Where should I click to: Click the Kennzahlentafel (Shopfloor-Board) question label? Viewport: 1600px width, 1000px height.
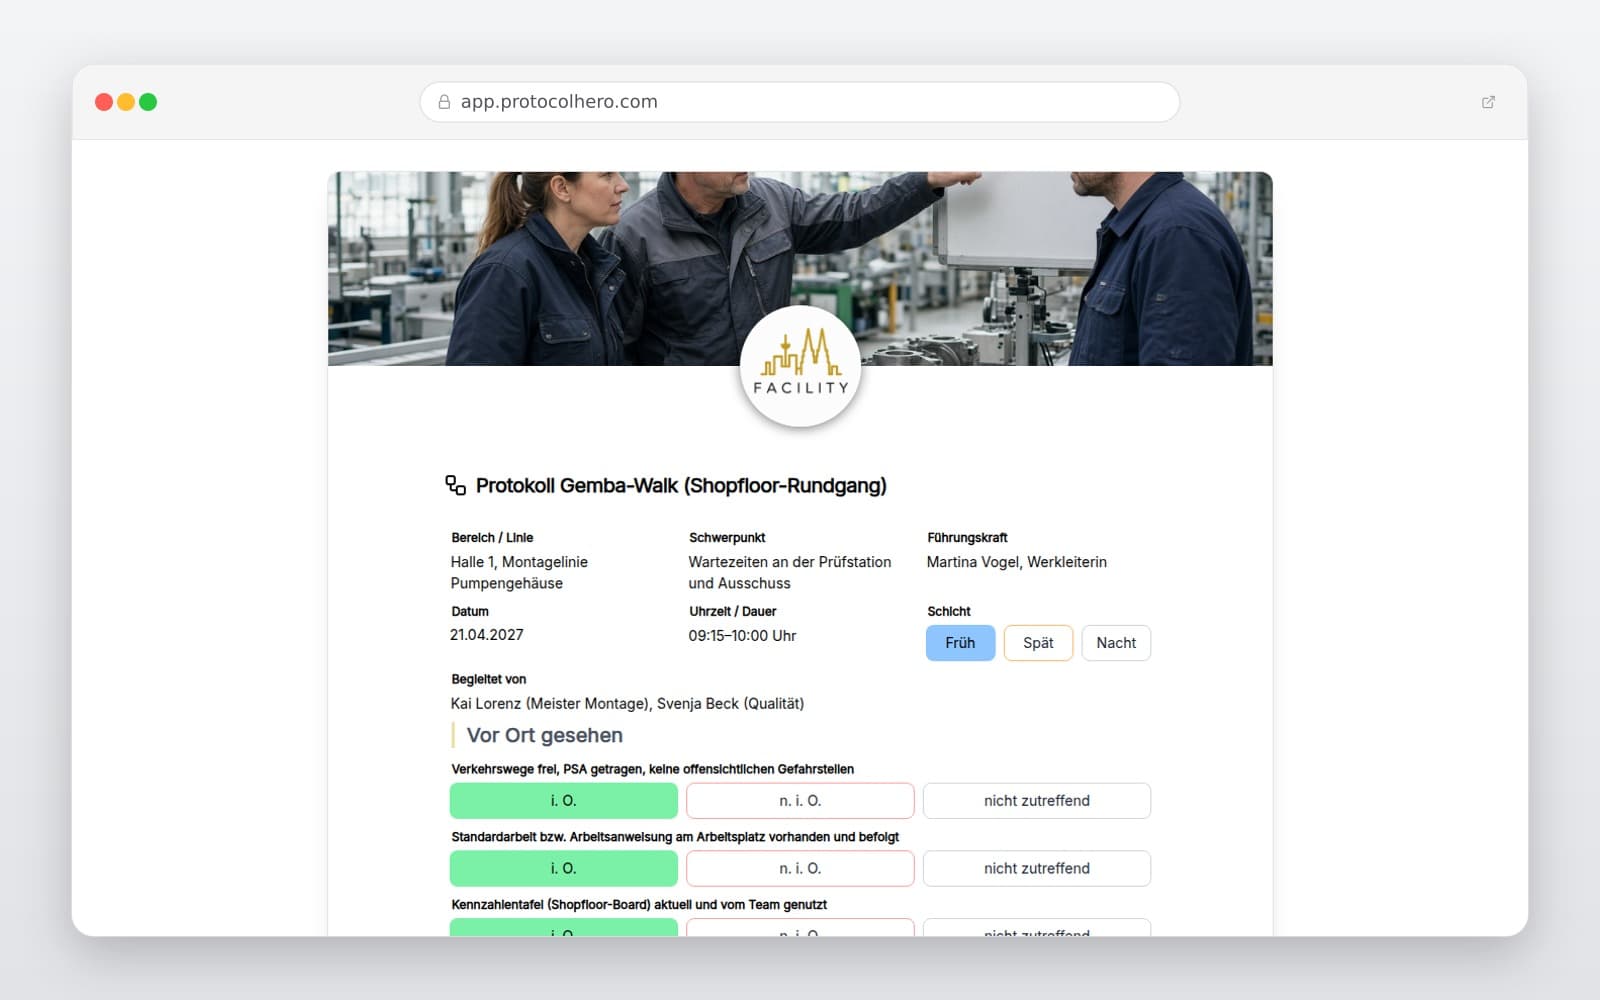(x=639, y=905)
